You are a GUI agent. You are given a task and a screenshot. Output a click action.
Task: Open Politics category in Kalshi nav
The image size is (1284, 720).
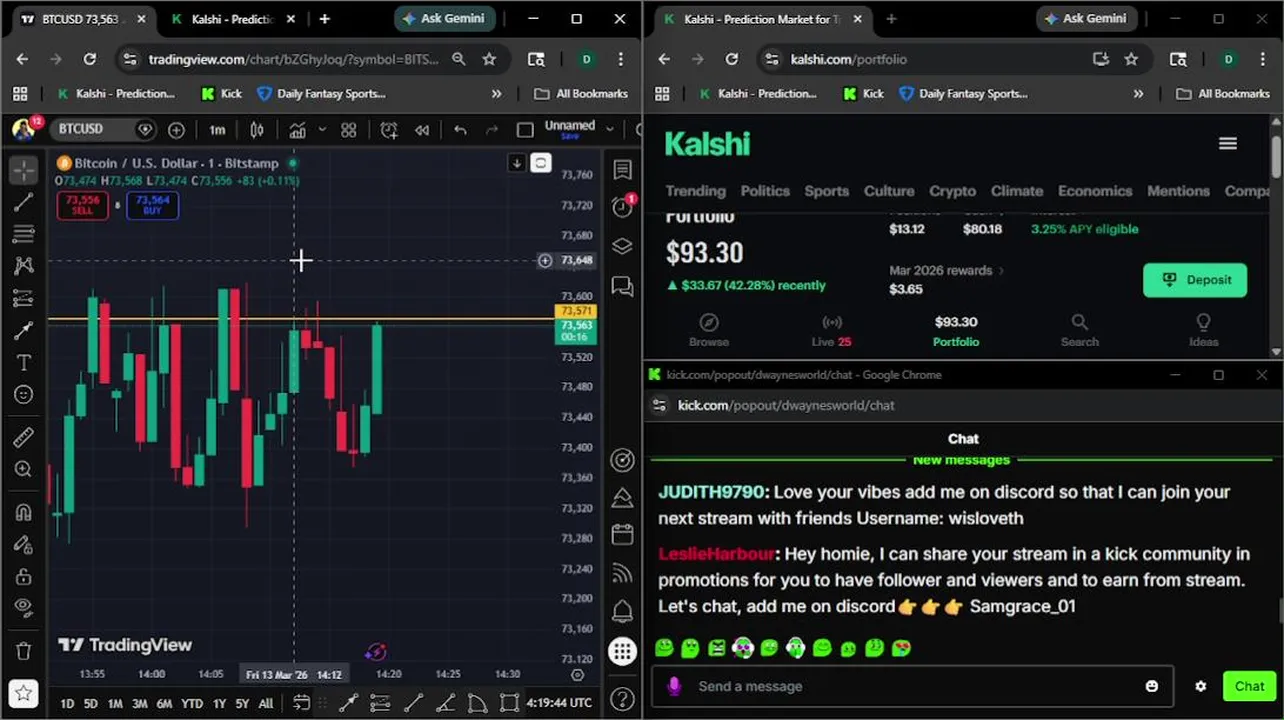[765, 191]
